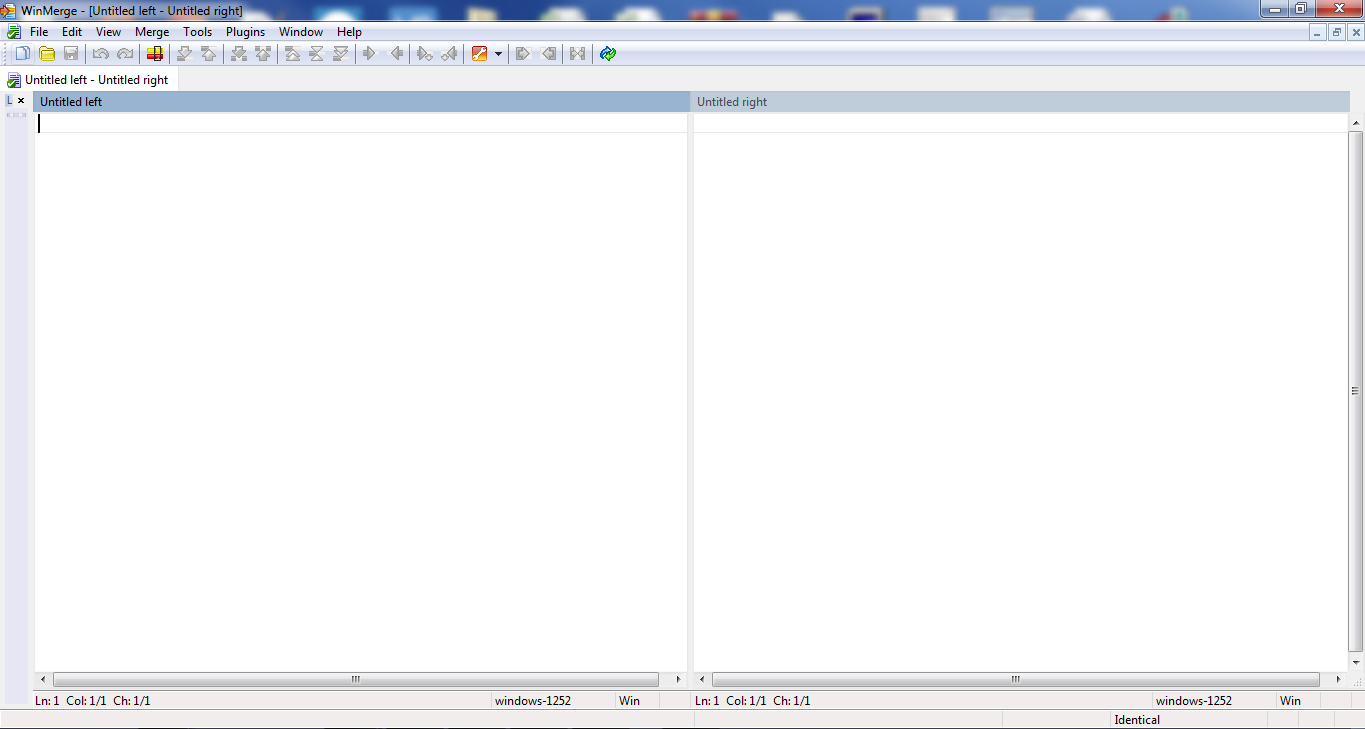Create a new blank comparison document
The height and width of the screenshot is (729, 1365).
click(x=22, y=54)
